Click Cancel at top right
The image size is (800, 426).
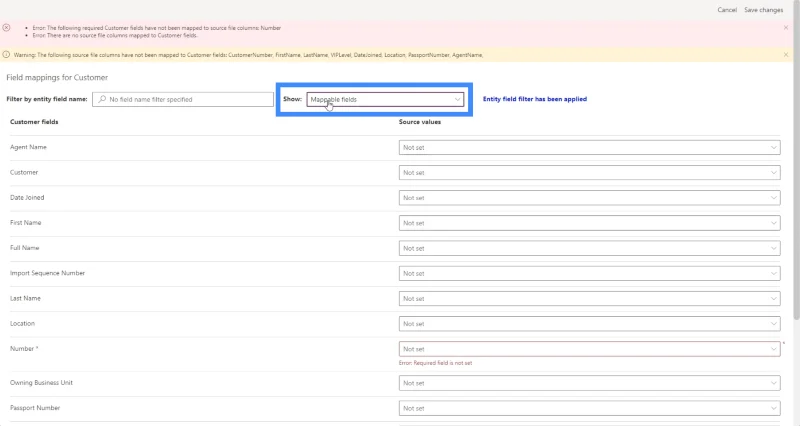tap(727, 10)
